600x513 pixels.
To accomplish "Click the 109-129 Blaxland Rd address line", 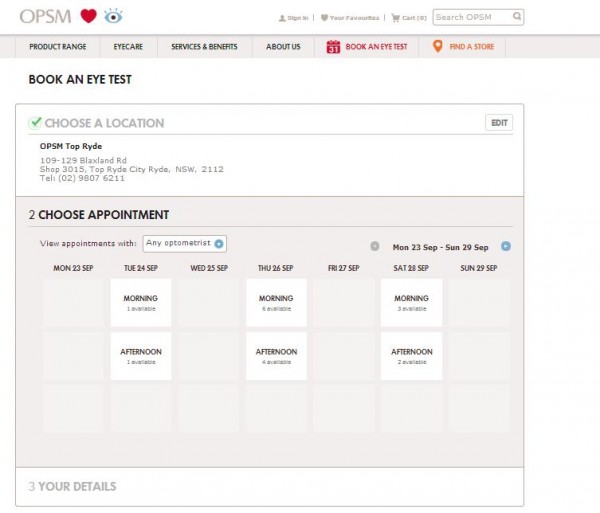I will coord(83,160).
